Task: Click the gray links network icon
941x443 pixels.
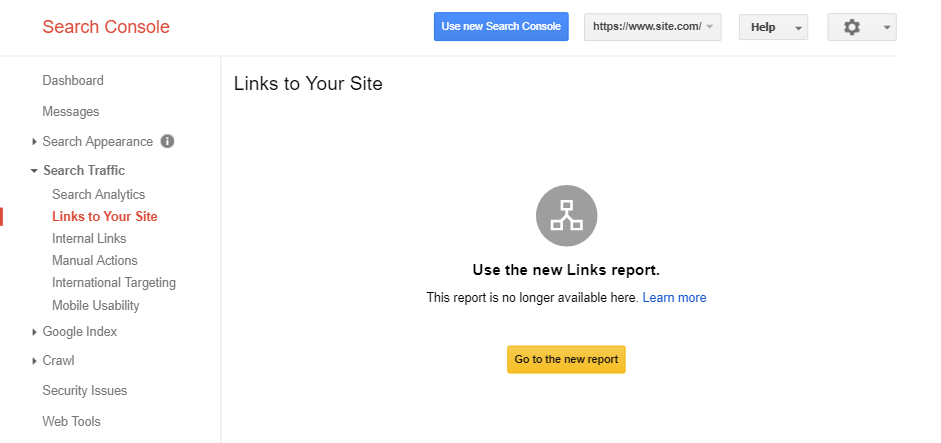Action: click(567, 215)
